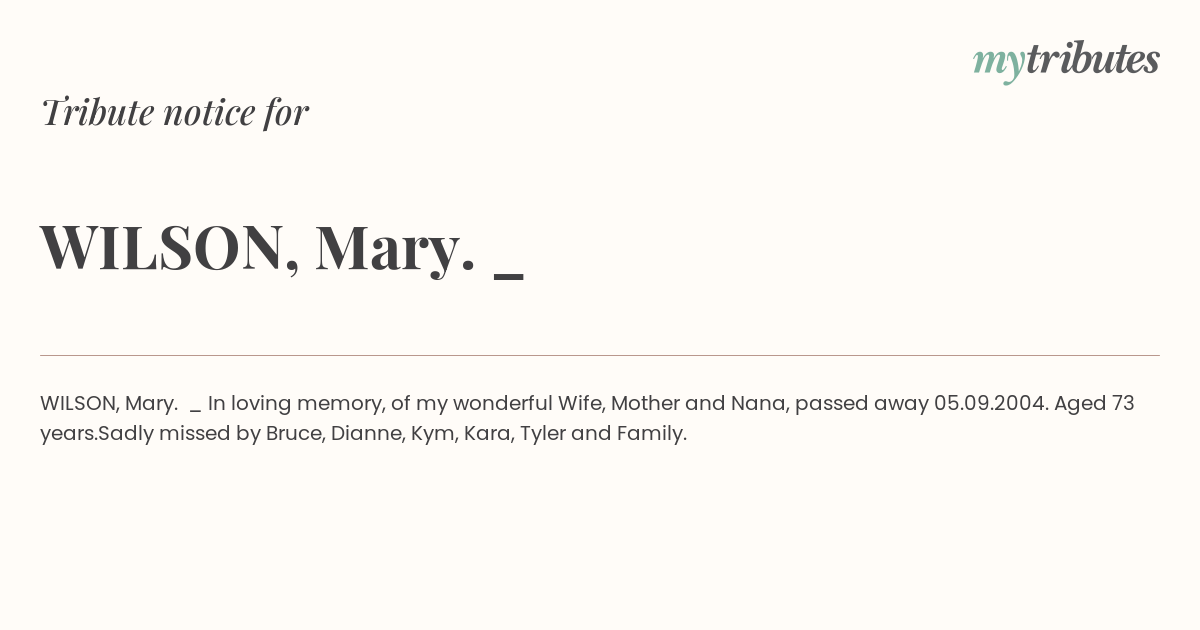Viewport: 1200px width, 630px height.
Task: Click "Sadly missed by" in second line
Action: click(x=179, y=434)
